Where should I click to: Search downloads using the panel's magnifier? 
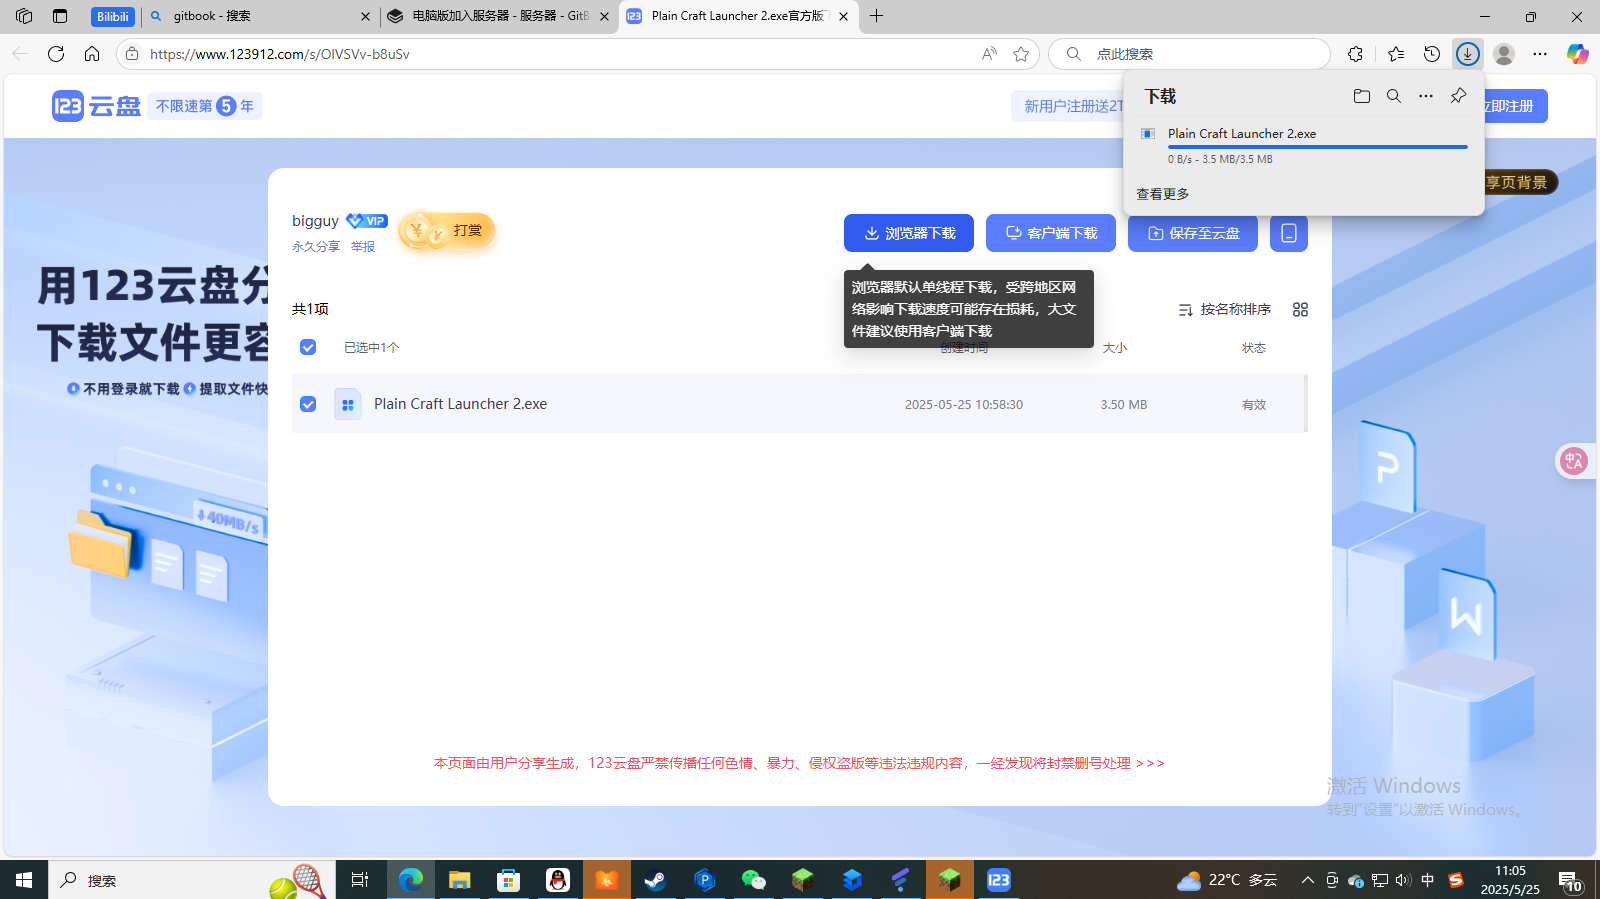pos(1394,96)
